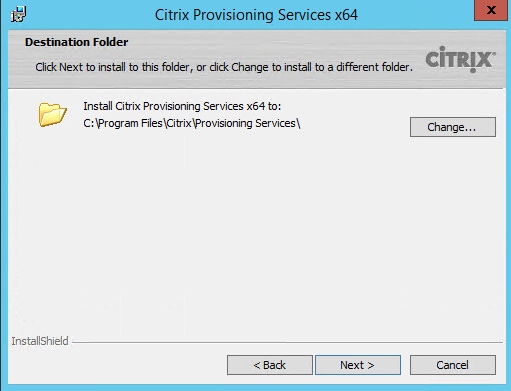This screenshot has height=391, width=511.
Task: Go to previous step with Back
Action: click(270, 365)
